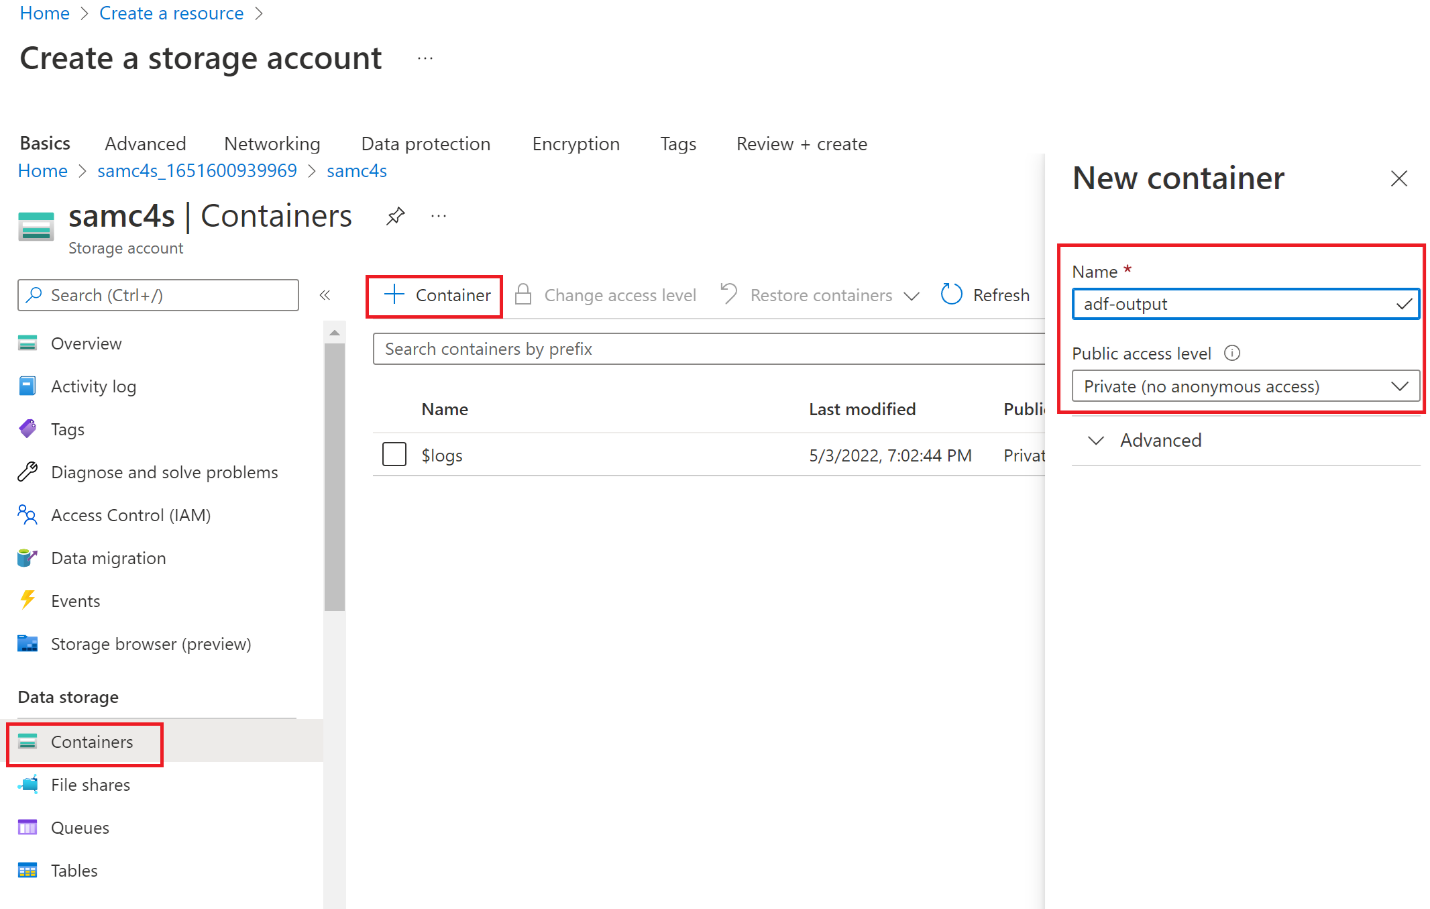Select the purple Tags icon in sidebar
The width and height of the screenshot is (1430, 909).
coord(28,429)
